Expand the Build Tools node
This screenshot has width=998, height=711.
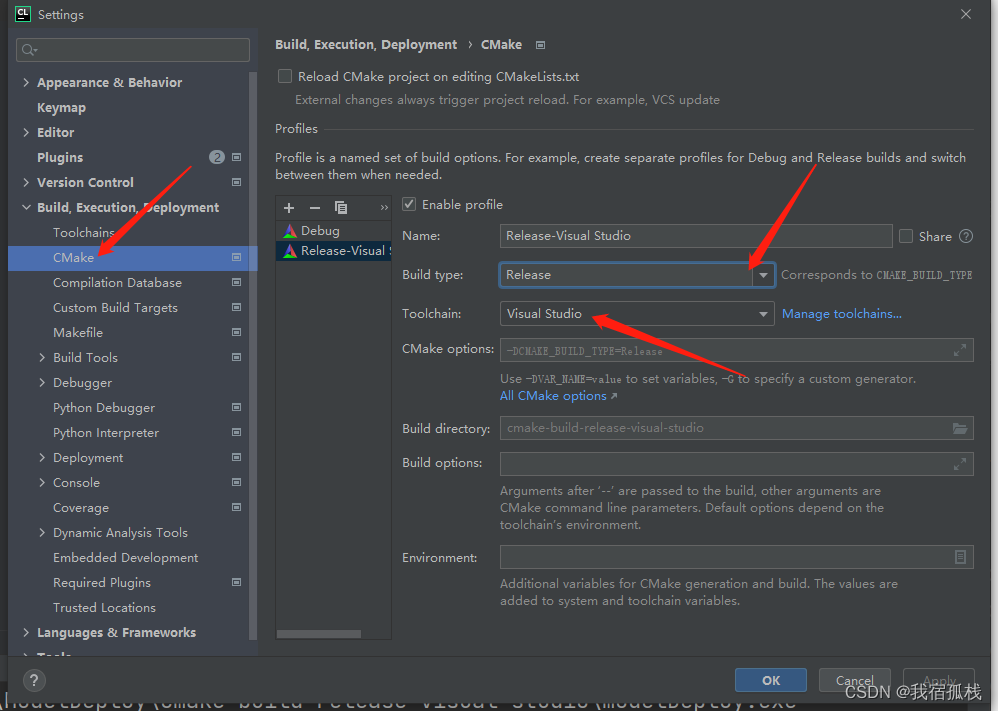tap(42, 357)
